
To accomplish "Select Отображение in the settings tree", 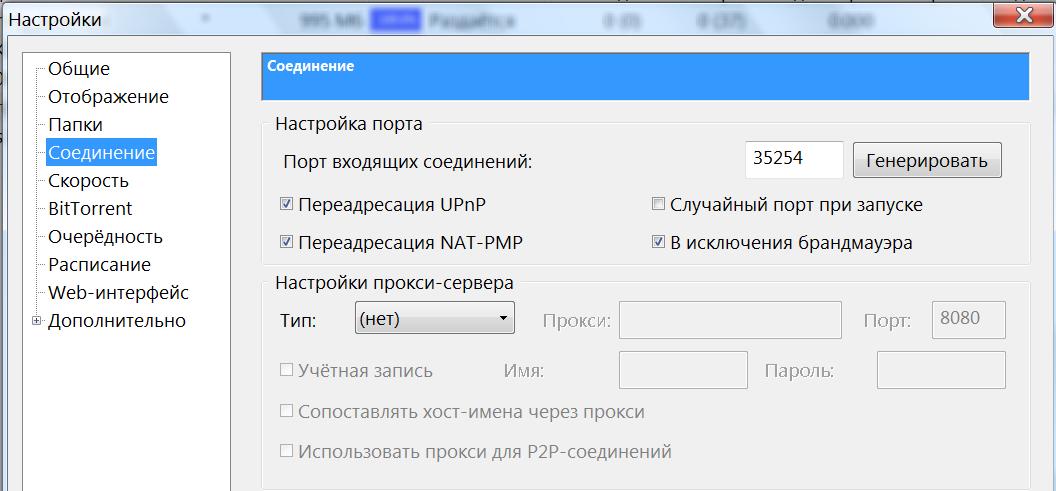I will (108, 97).
